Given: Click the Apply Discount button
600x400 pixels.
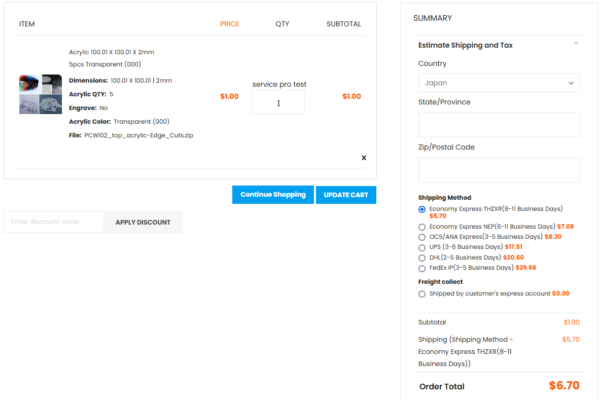Looking at the screenshot, I should pos(143,222).
